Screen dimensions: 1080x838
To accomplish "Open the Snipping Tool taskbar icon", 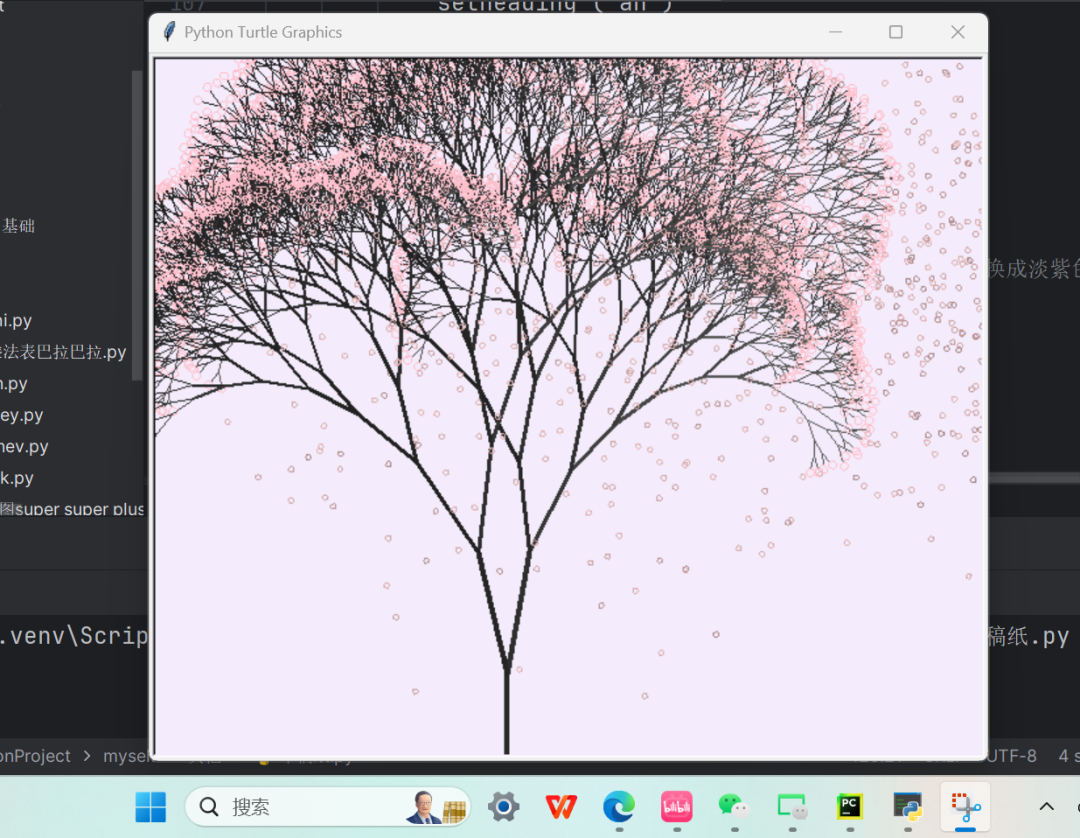I will pos(965,807).
